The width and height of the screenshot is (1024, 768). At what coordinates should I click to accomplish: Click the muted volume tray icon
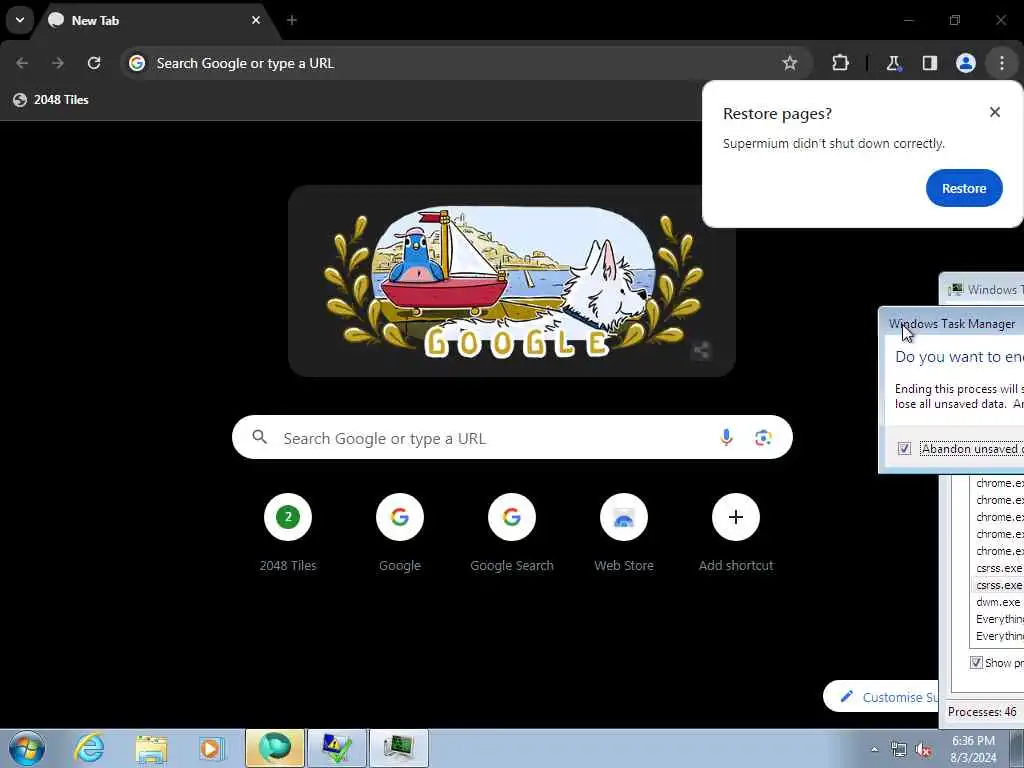pos(923,750)
